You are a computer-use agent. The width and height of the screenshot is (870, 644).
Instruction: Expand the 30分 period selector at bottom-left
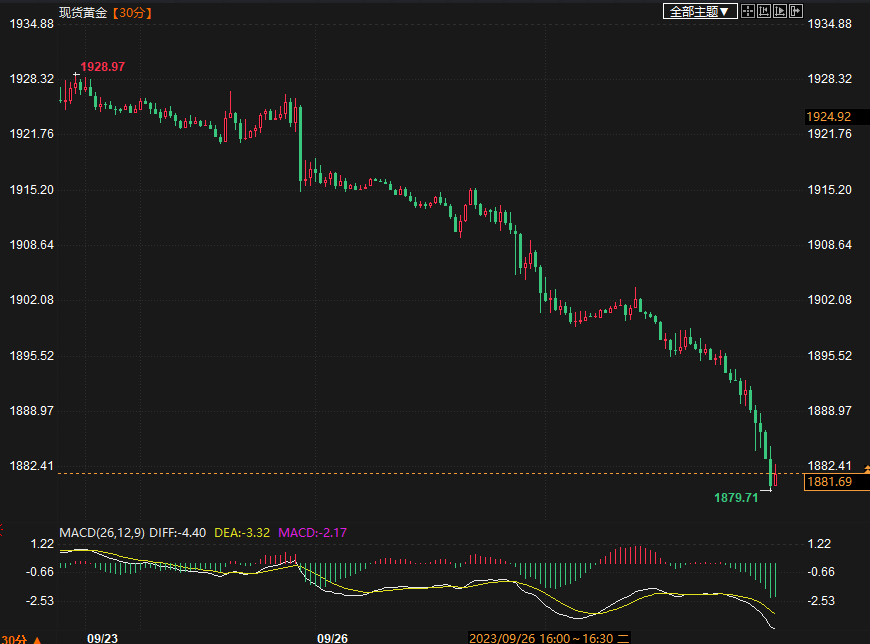pos(20,638)
